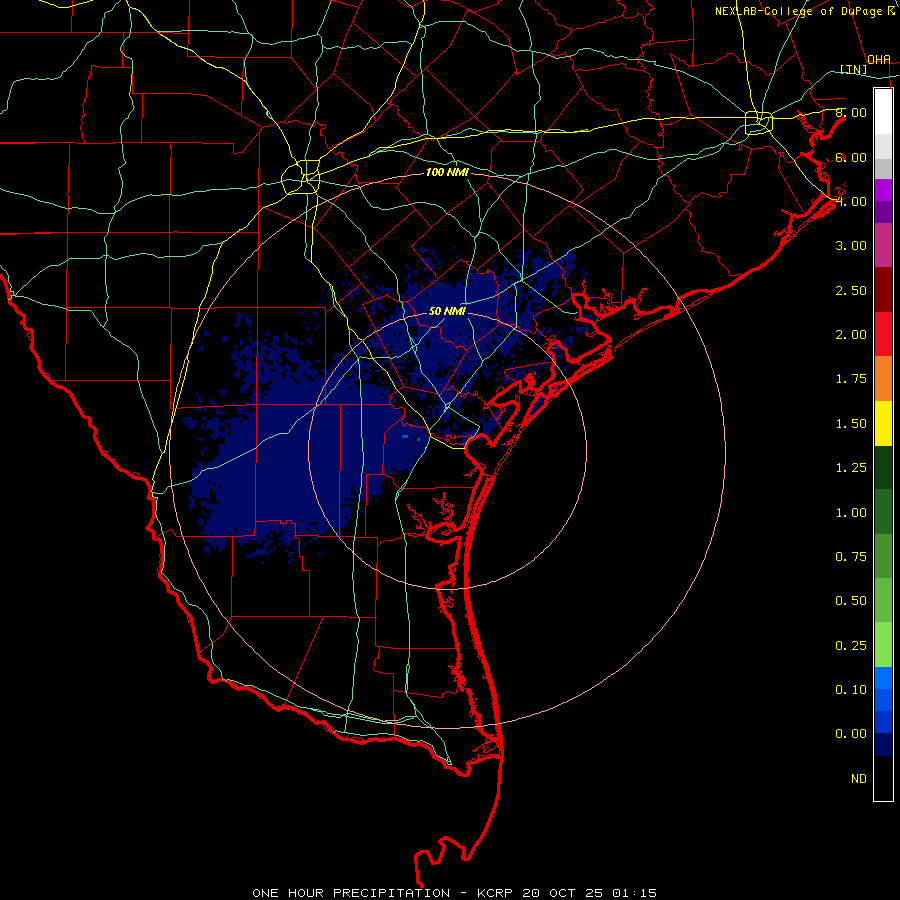Select the yellow legend swatch

click(x=883, y=423)
